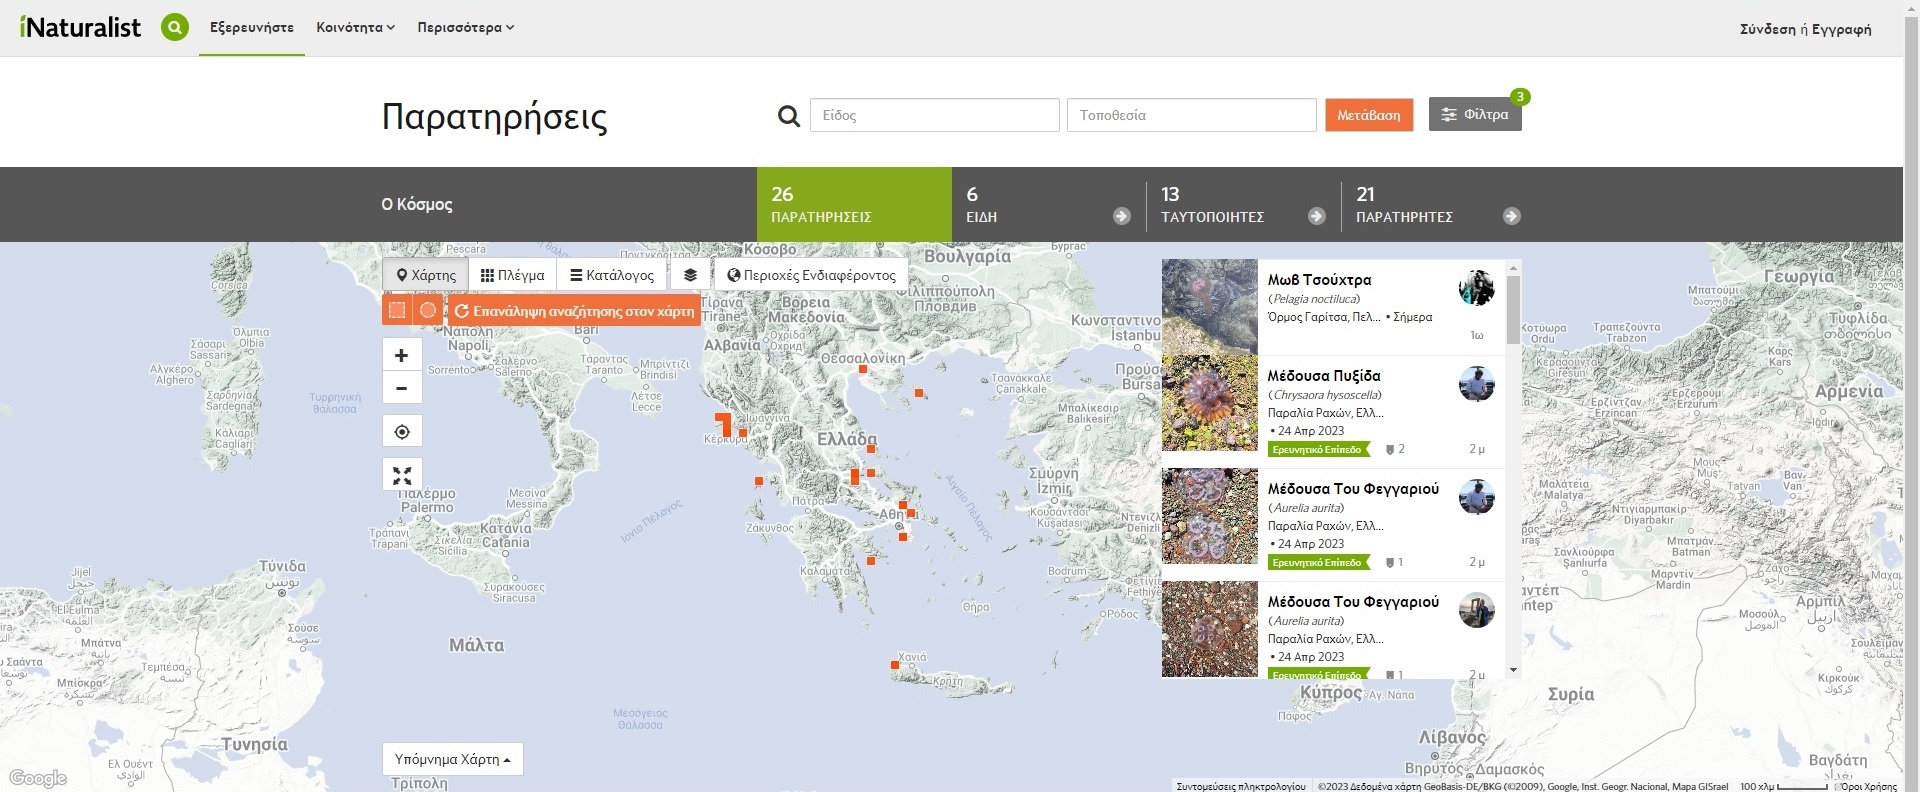Click the observations list scrollbar
Image resolution: width=1920 pixels, height=792 pixels.
(x=1513, y=310)
